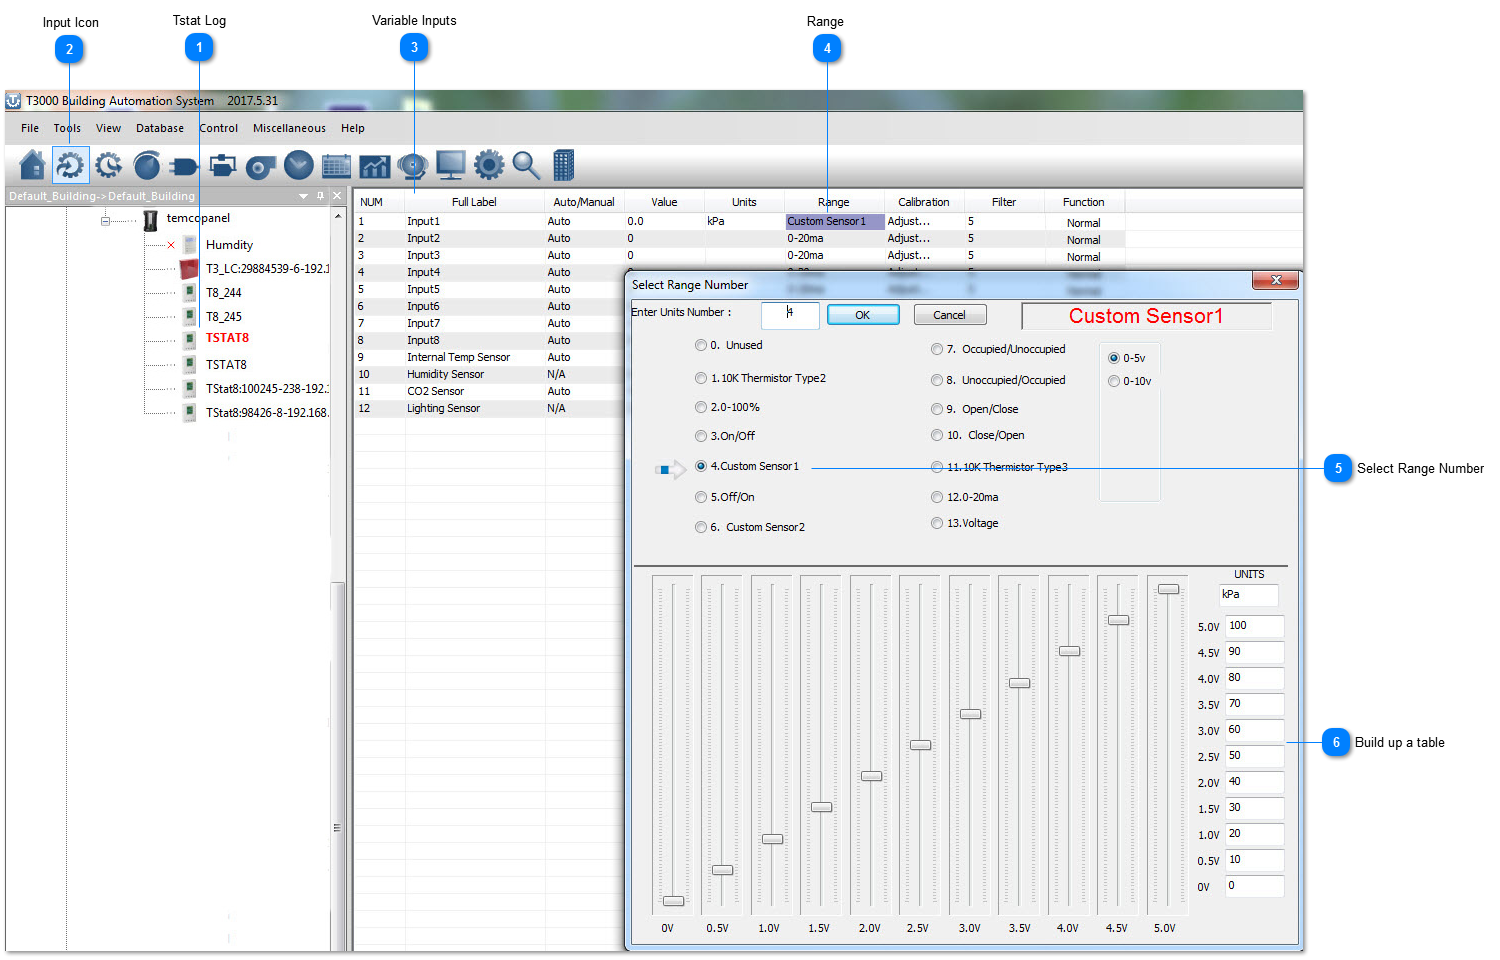Image resolution: width=1500 pixels, height=960 pixels.
Task: Click the 5.0V table value field
Action: click(1255, 627)
